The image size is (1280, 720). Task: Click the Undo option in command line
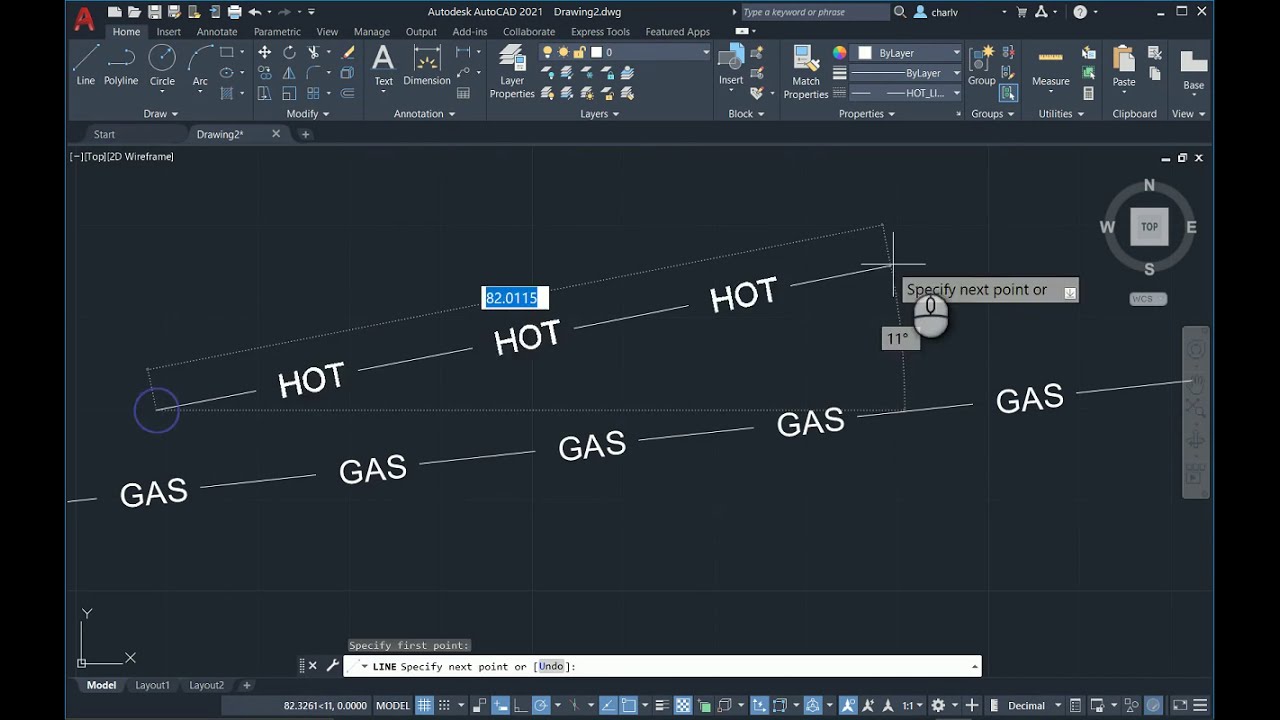coord(551,666)
